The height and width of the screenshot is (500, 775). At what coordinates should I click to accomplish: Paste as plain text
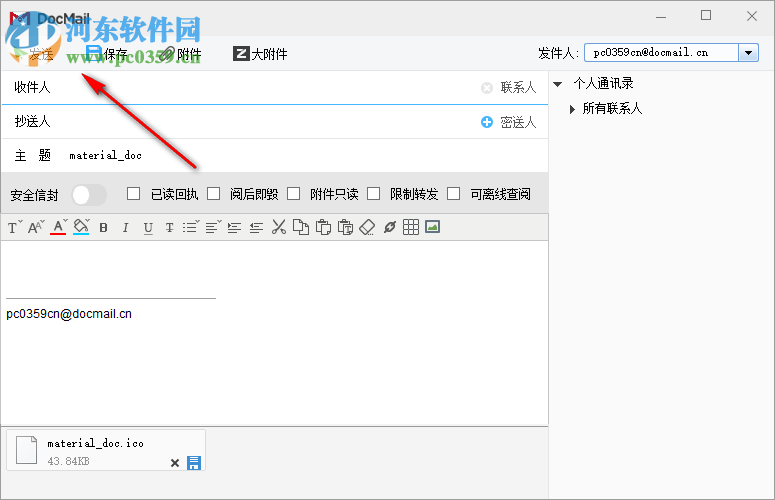click(x=345, y=227)
